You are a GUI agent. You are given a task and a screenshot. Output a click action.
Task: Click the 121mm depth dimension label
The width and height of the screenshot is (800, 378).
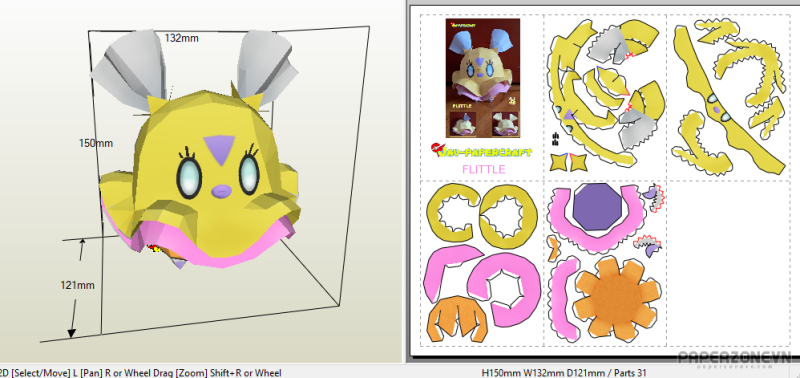pos(78,285)
